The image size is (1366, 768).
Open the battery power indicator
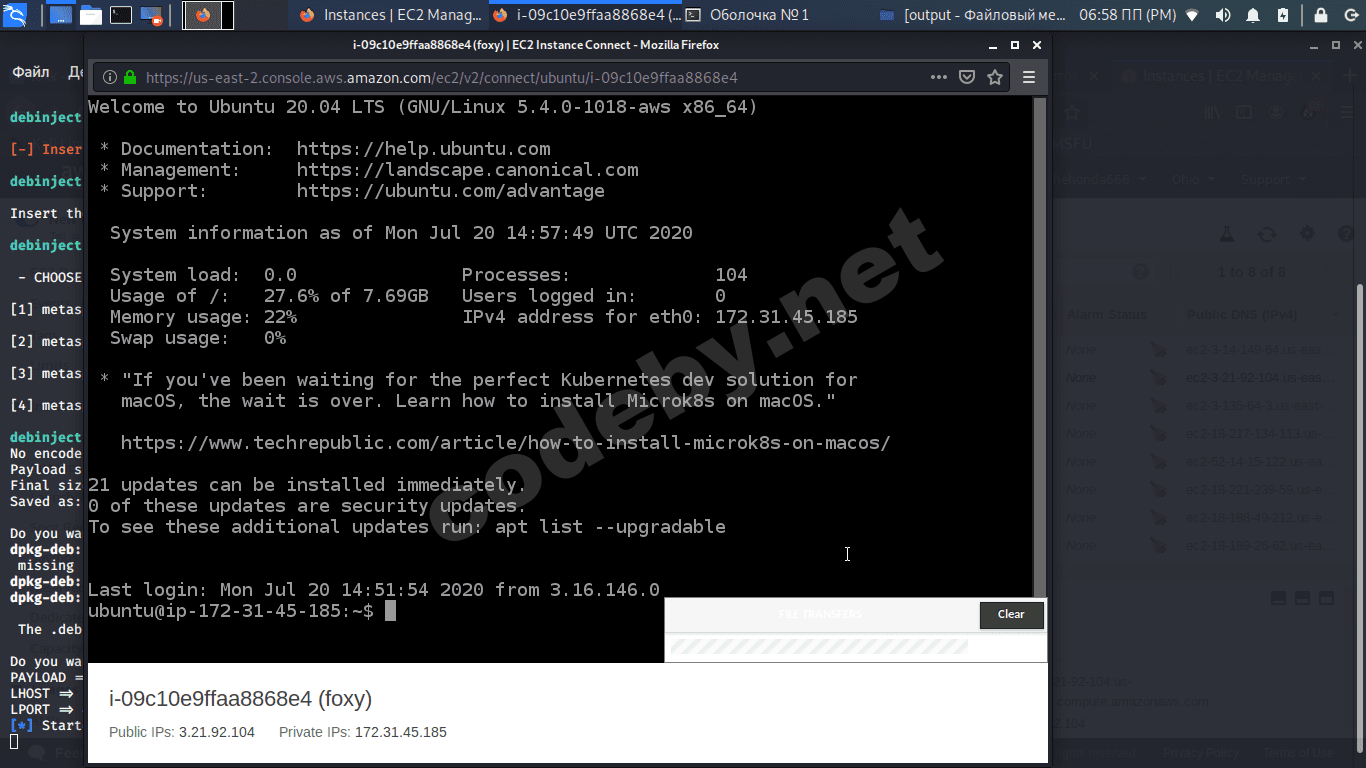(1283, 15)
